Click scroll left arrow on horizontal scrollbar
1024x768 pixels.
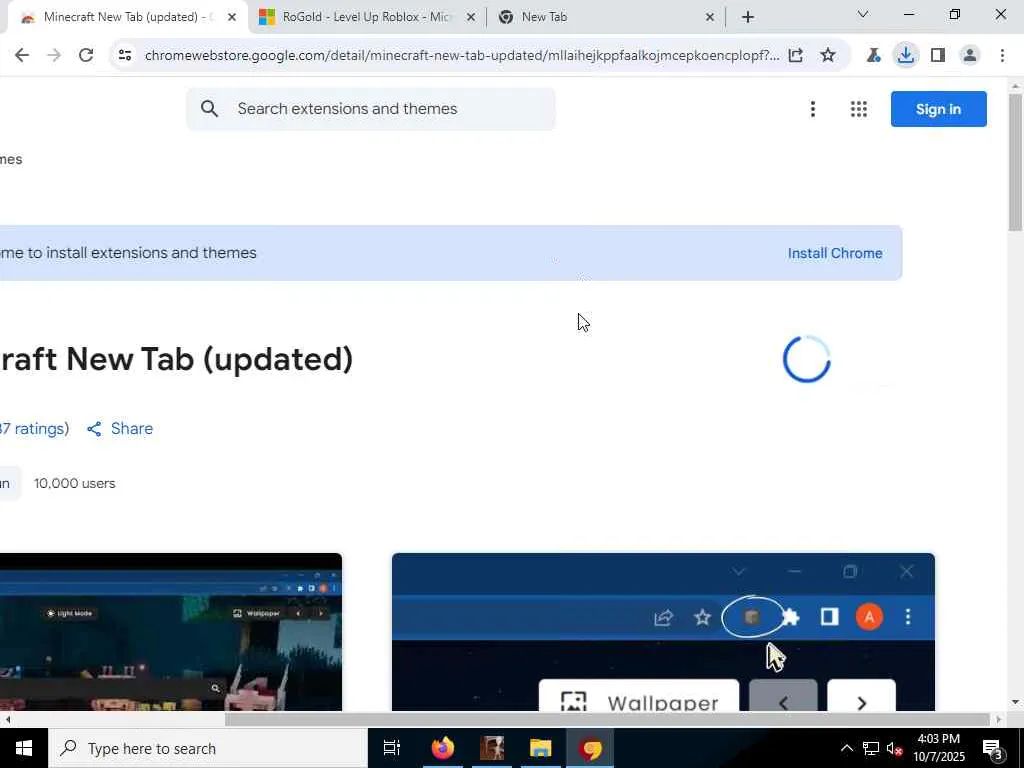click(x=7, y=720)
